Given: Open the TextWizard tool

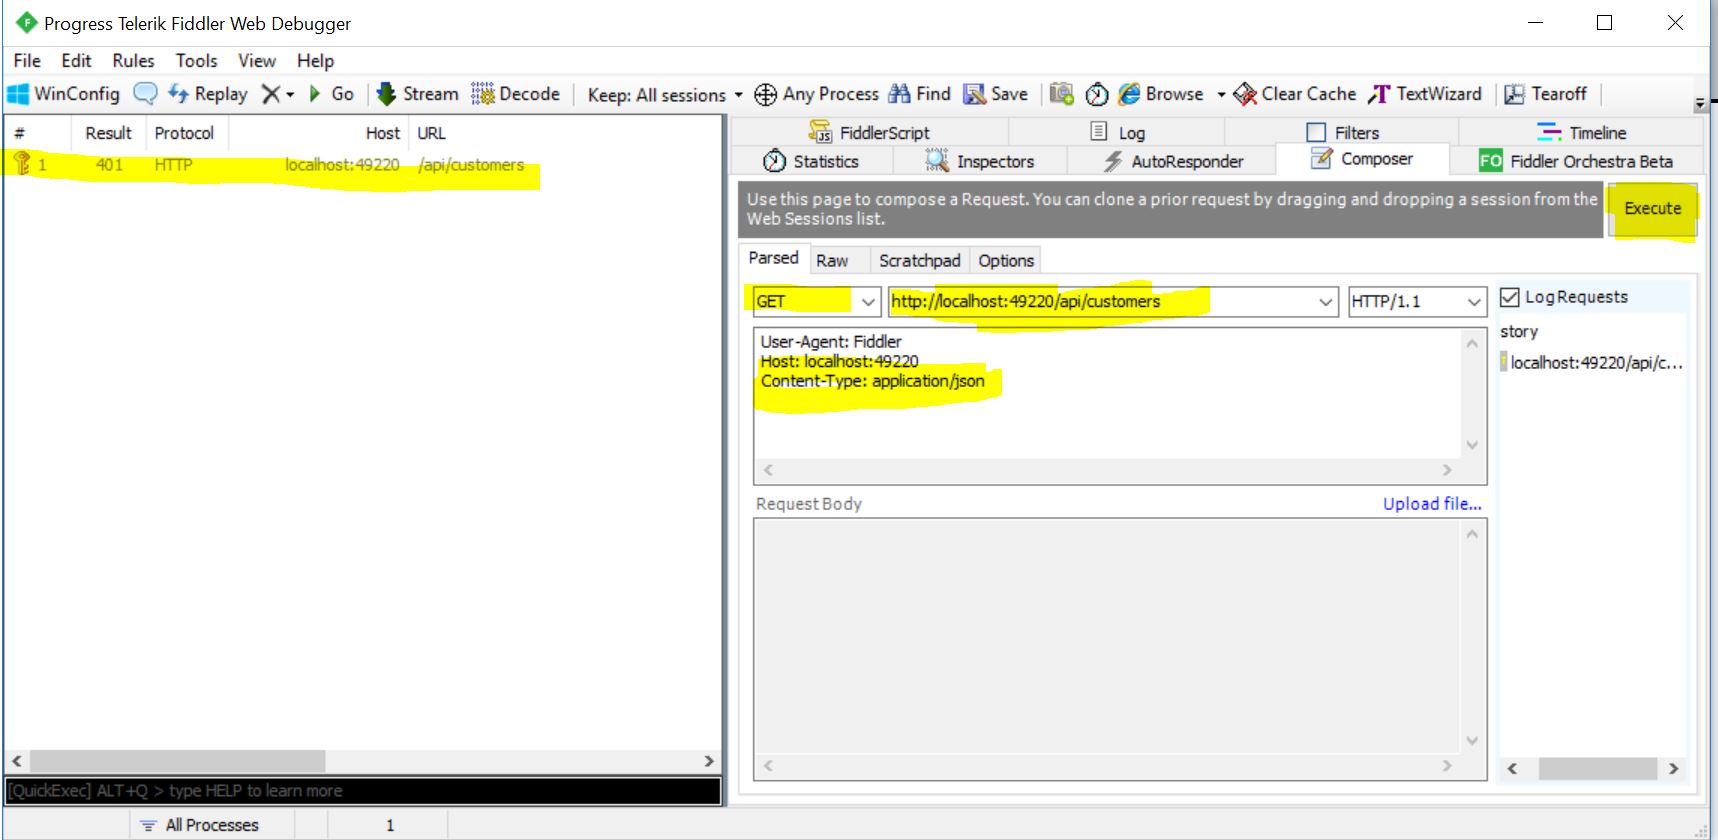Looking at the screenshot, I should (1425, 94).
